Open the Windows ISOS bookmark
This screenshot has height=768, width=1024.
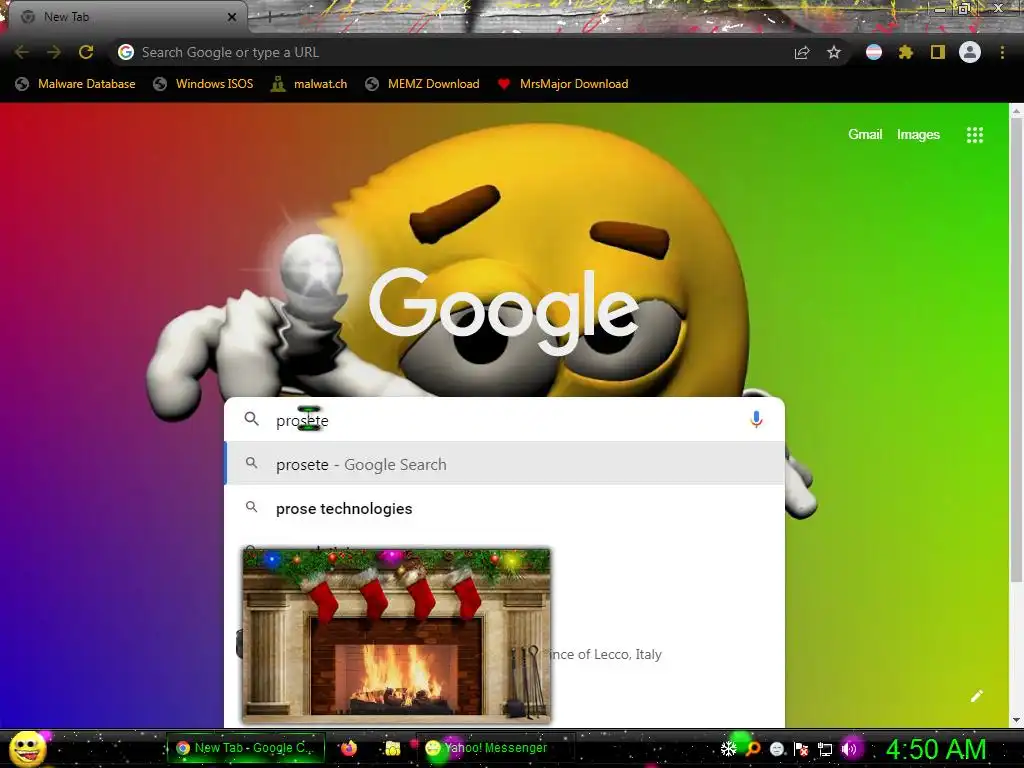[202, 84]
